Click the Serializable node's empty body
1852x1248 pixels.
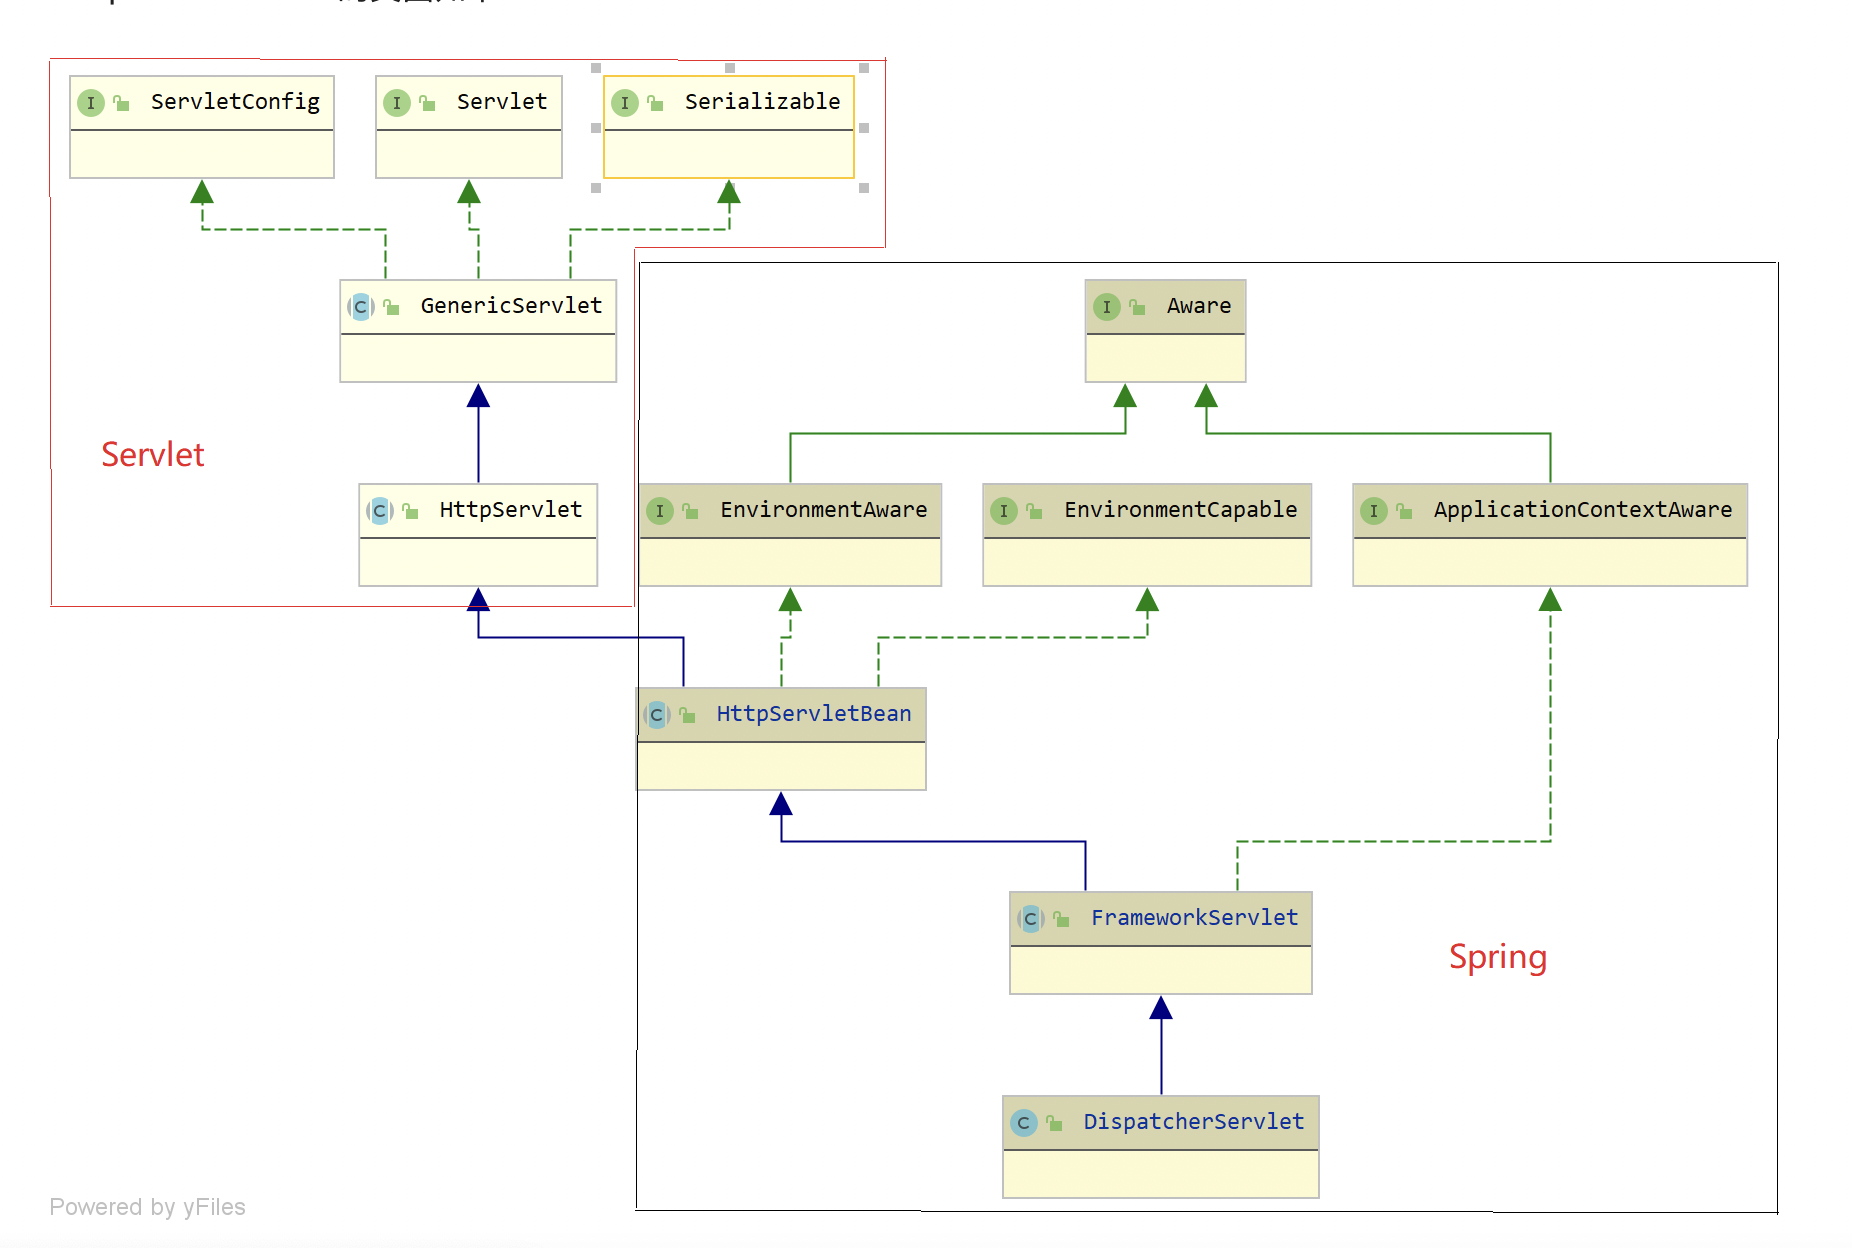729,155
